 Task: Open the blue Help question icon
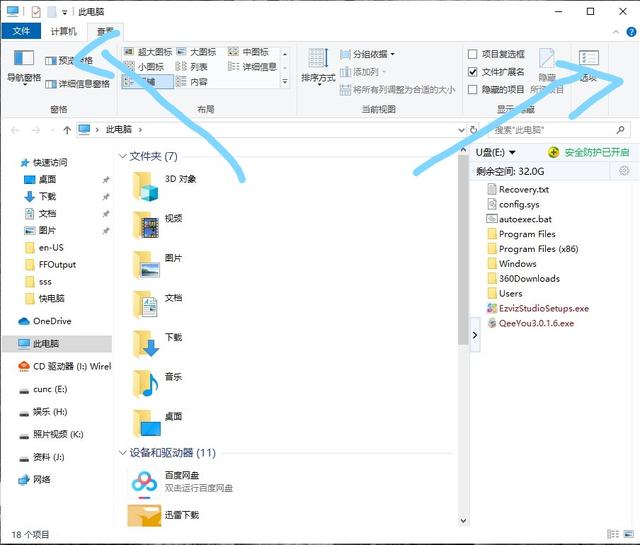[631, 32]
